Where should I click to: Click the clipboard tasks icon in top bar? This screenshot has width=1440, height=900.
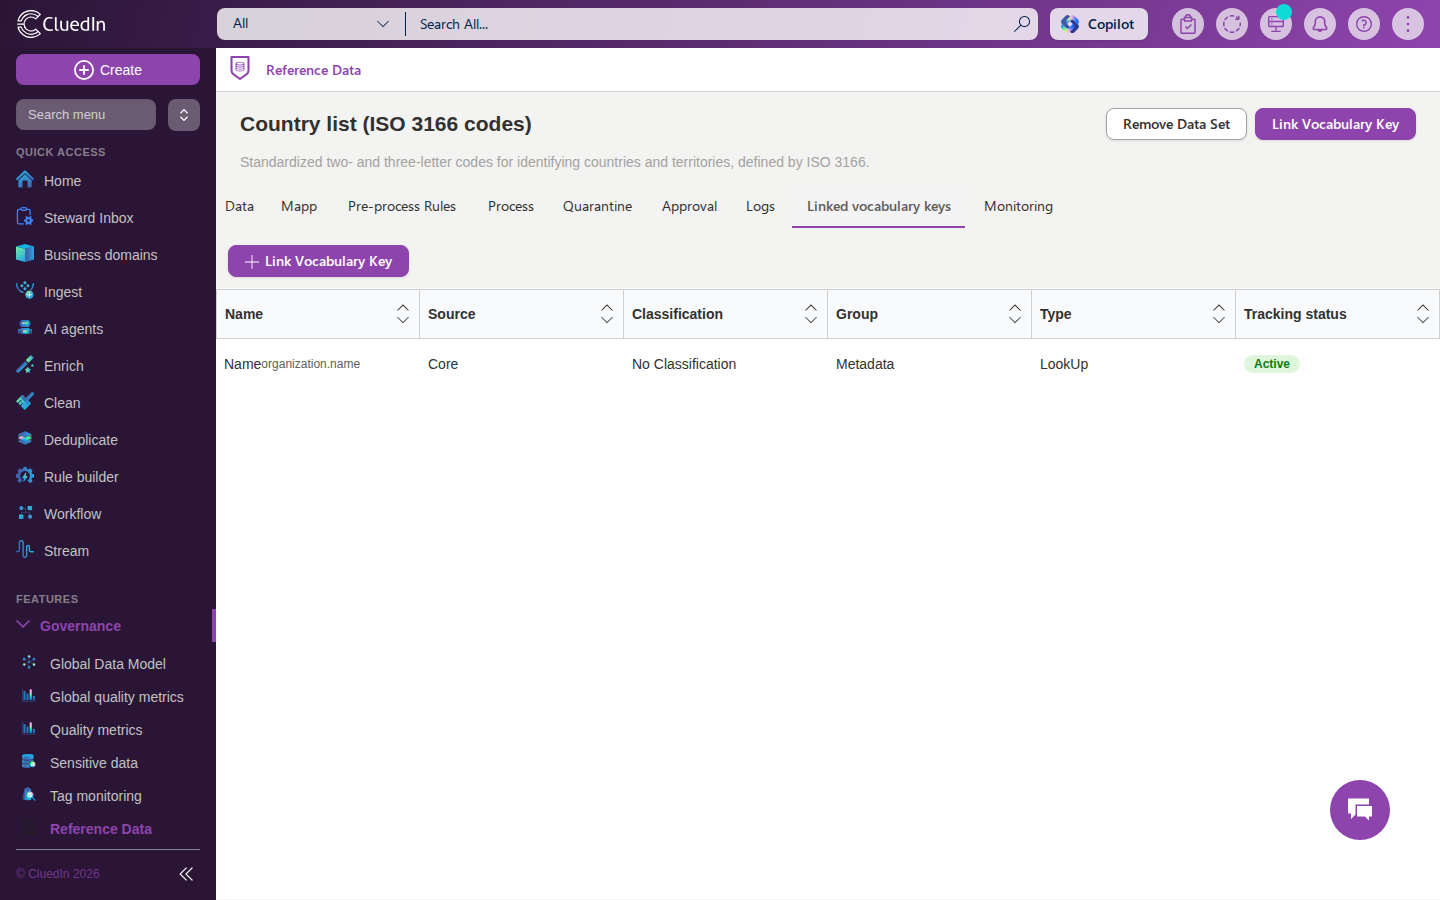pos(1188,24)
